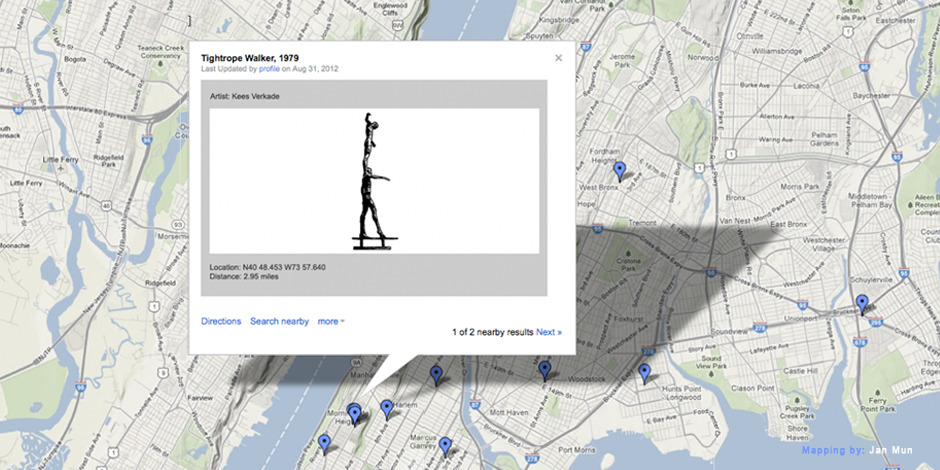The width and height of the screenshot is (940, 470).
Task: Click the text Artist: Kees Verkade
Action: tap(245, 96)
